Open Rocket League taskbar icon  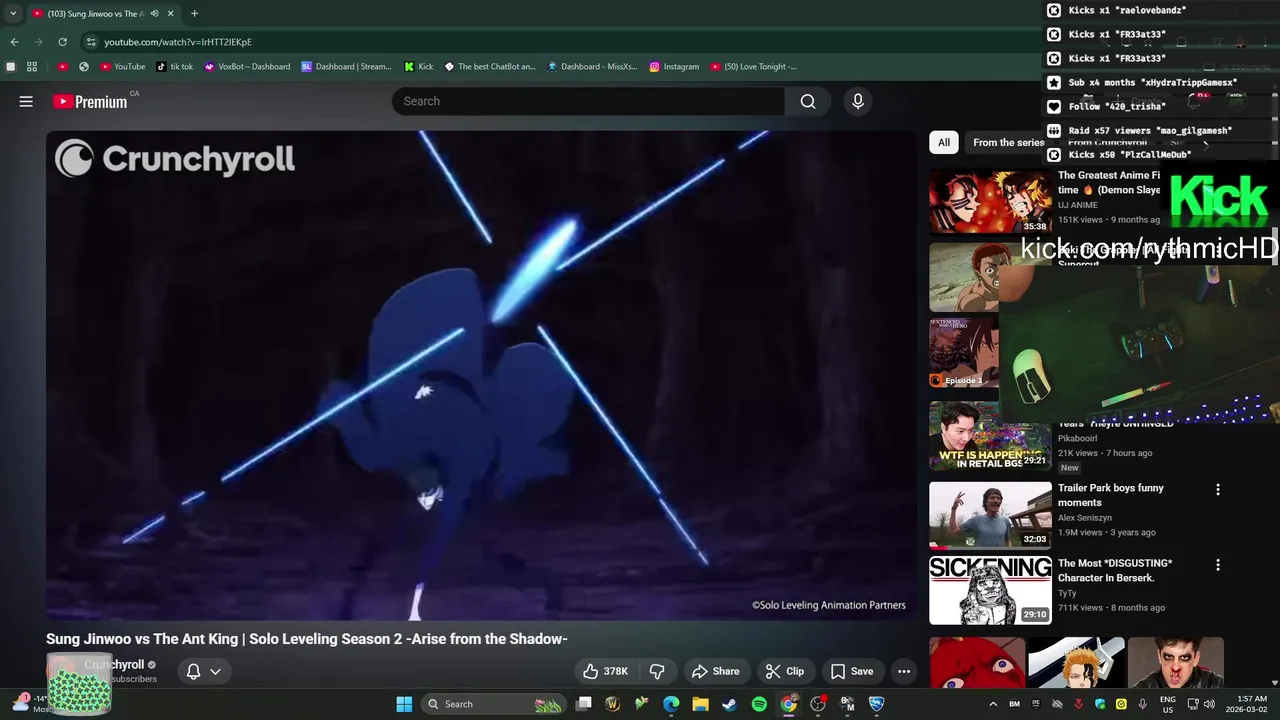click(877, 704)
